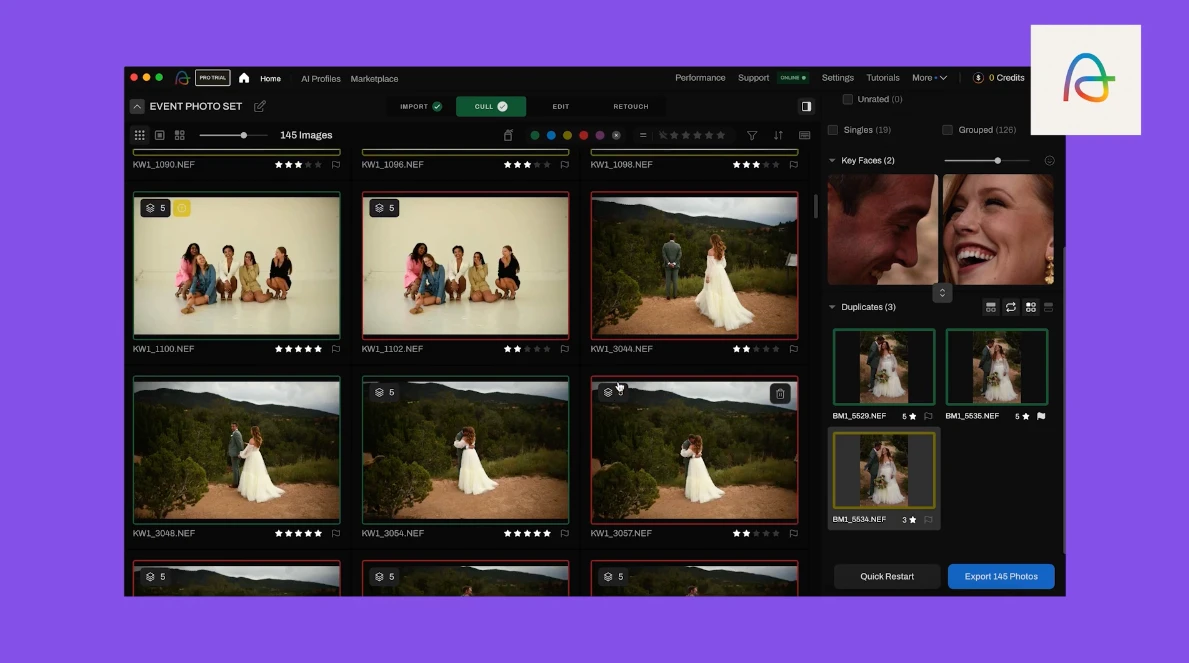Click the flag icon for KW1_3054.NEF
This screenshot has width=1189, height=663.
pos(565,533)
